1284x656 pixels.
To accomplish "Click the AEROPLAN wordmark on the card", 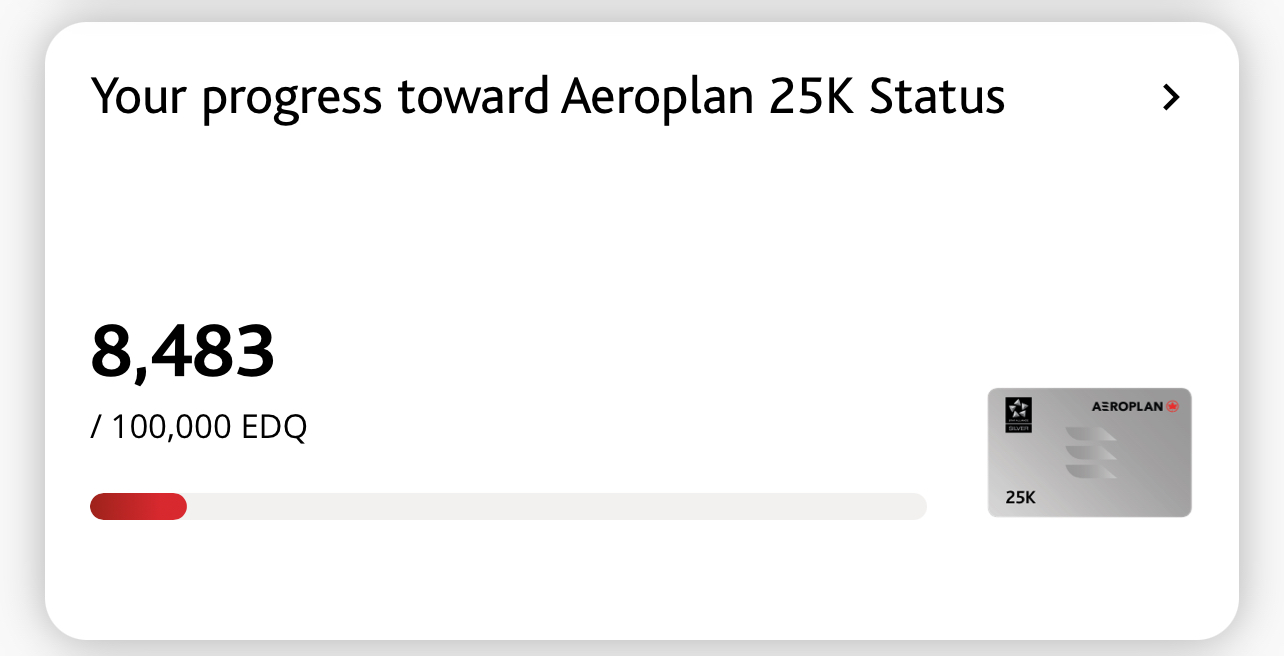I will click(x=1127, y=407).
